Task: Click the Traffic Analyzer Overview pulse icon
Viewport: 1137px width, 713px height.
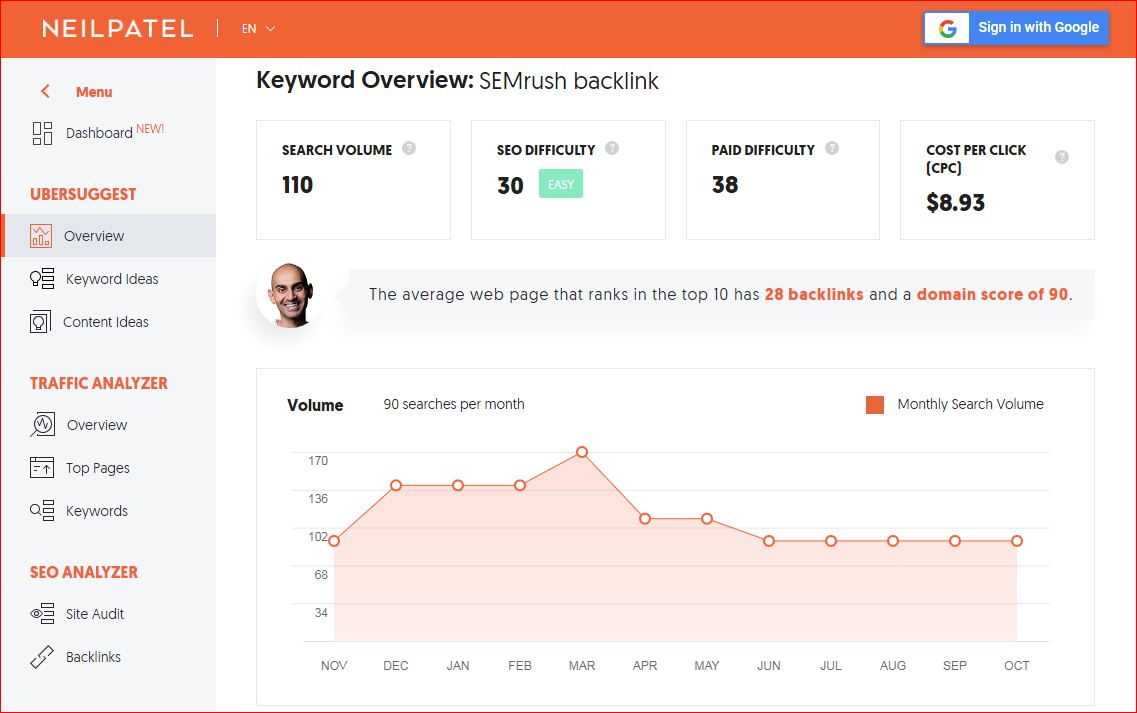Action: coord(43,424)
